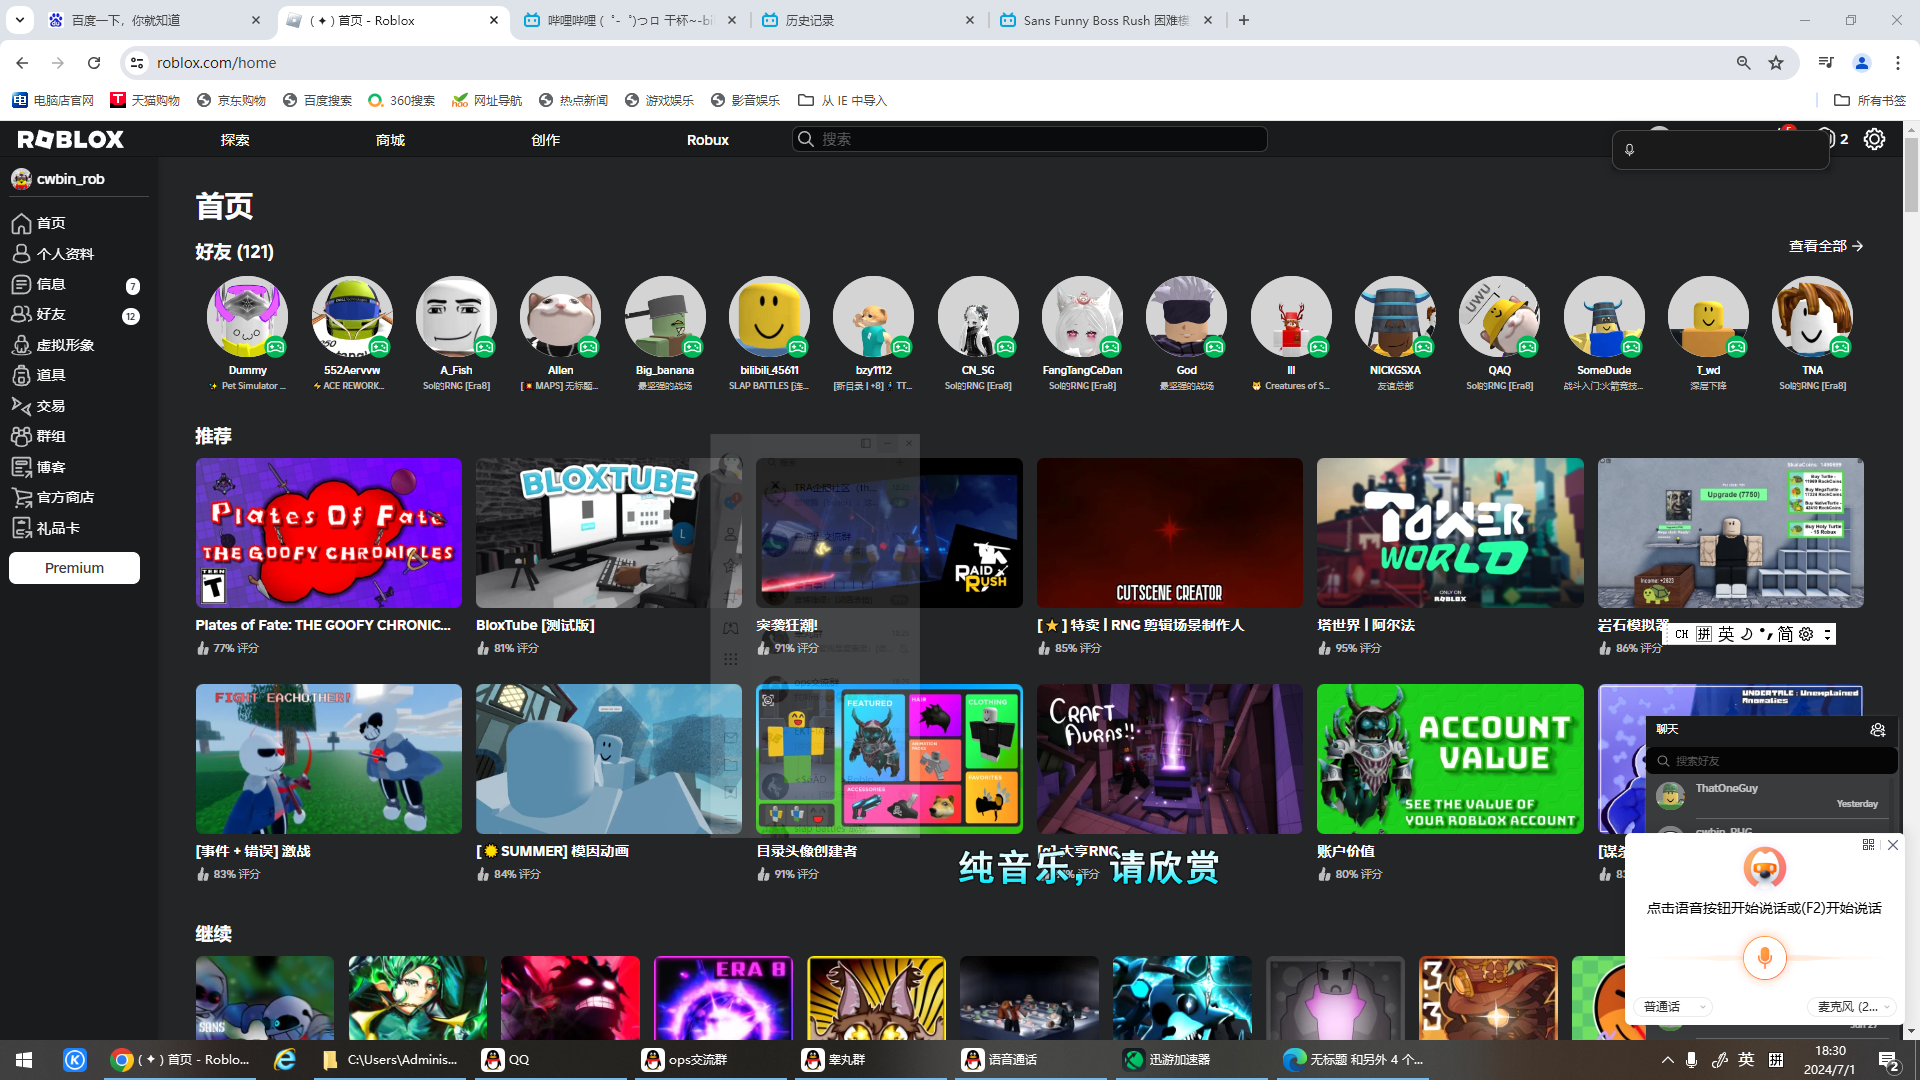
Task: Show hidden system tray icons
Action: coord(1667,1060)
